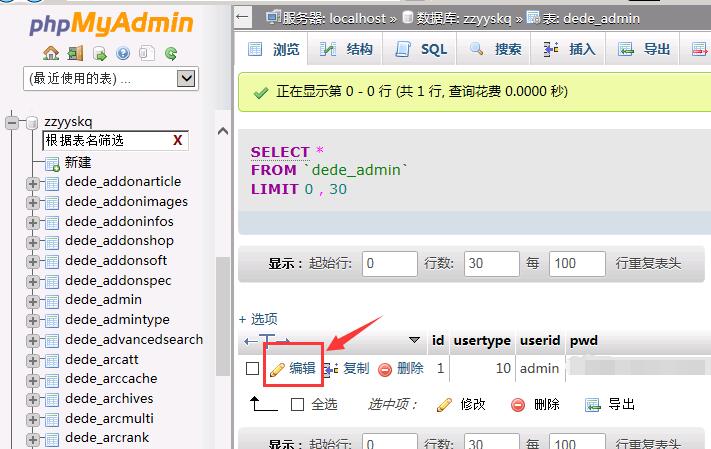711x449 pixels.
Task: Expand dede_addonimages tree node
Action: click(x=33, y=203)
